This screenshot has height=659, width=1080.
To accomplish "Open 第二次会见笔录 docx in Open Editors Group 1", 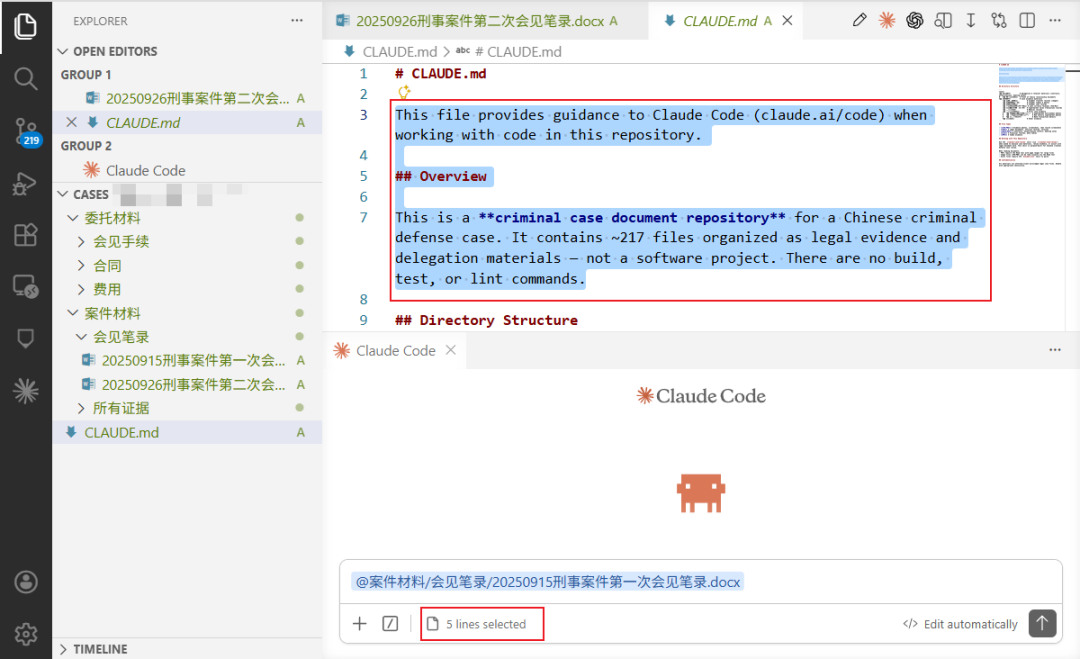I will click(x=187, y=98).
